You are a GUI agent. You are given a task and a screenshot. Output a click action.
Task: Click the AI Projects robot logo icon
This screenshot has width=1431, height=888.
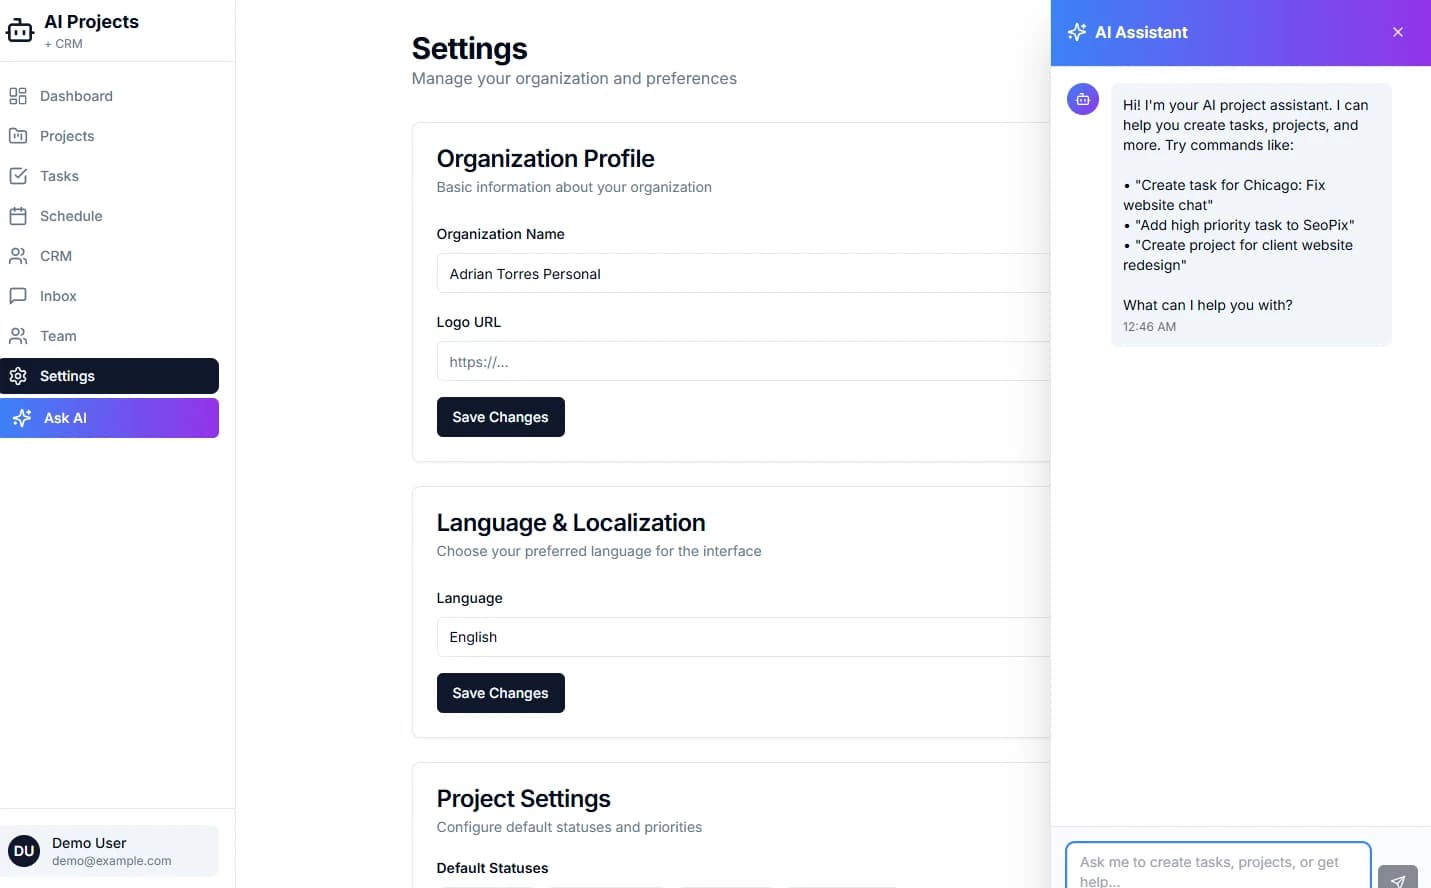[x=20, y=29]
